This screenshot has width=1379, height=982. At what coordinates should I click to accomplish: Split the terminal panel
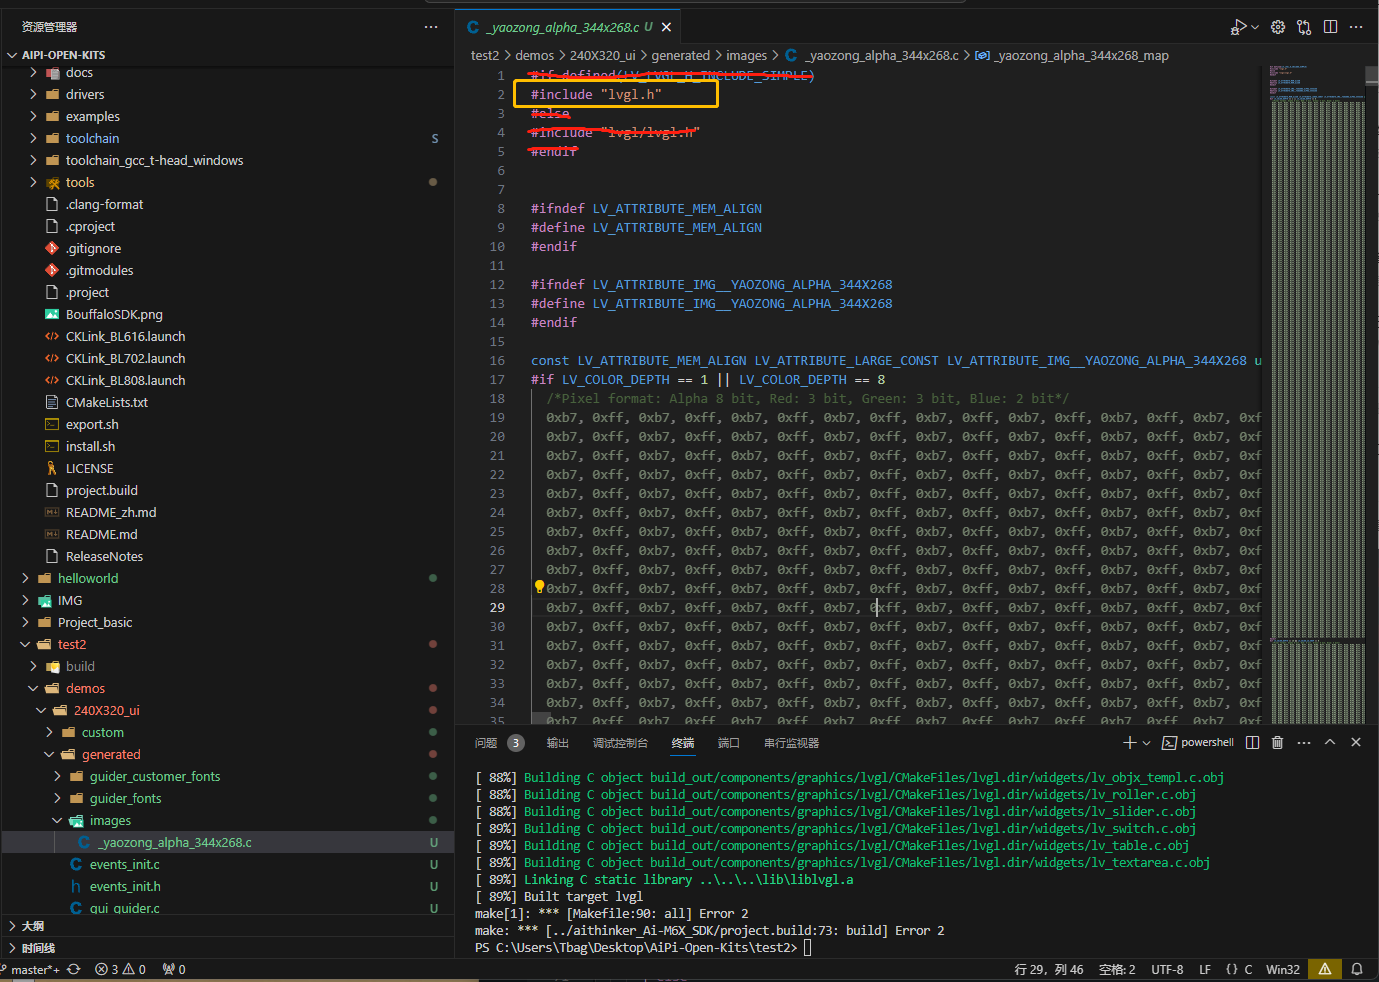1253,743
